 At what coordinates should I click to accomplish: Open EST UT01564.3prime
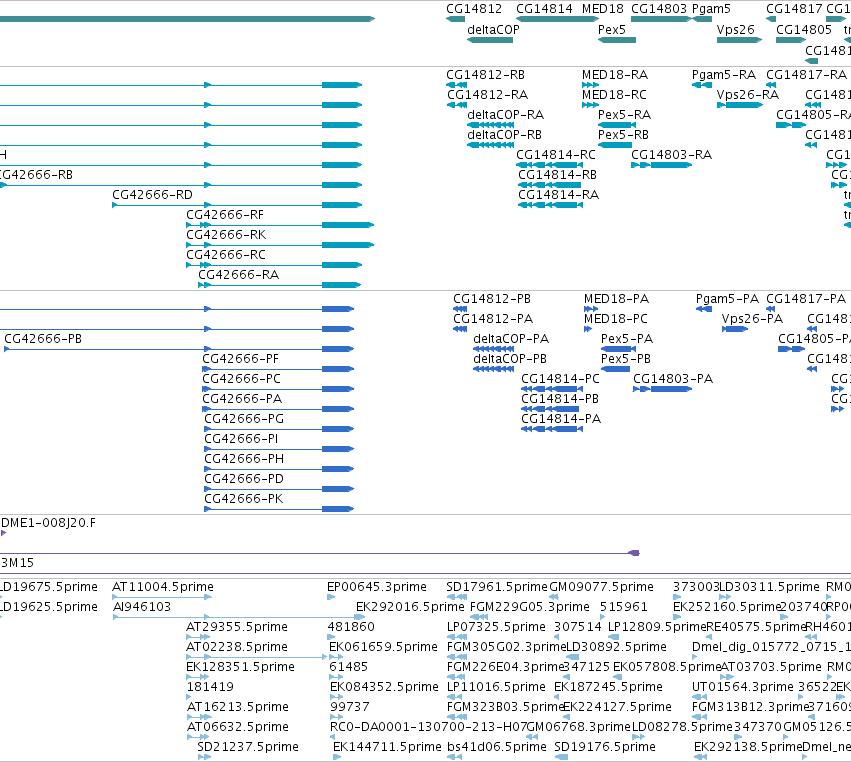pyautogui.click(x=742, y=687)
